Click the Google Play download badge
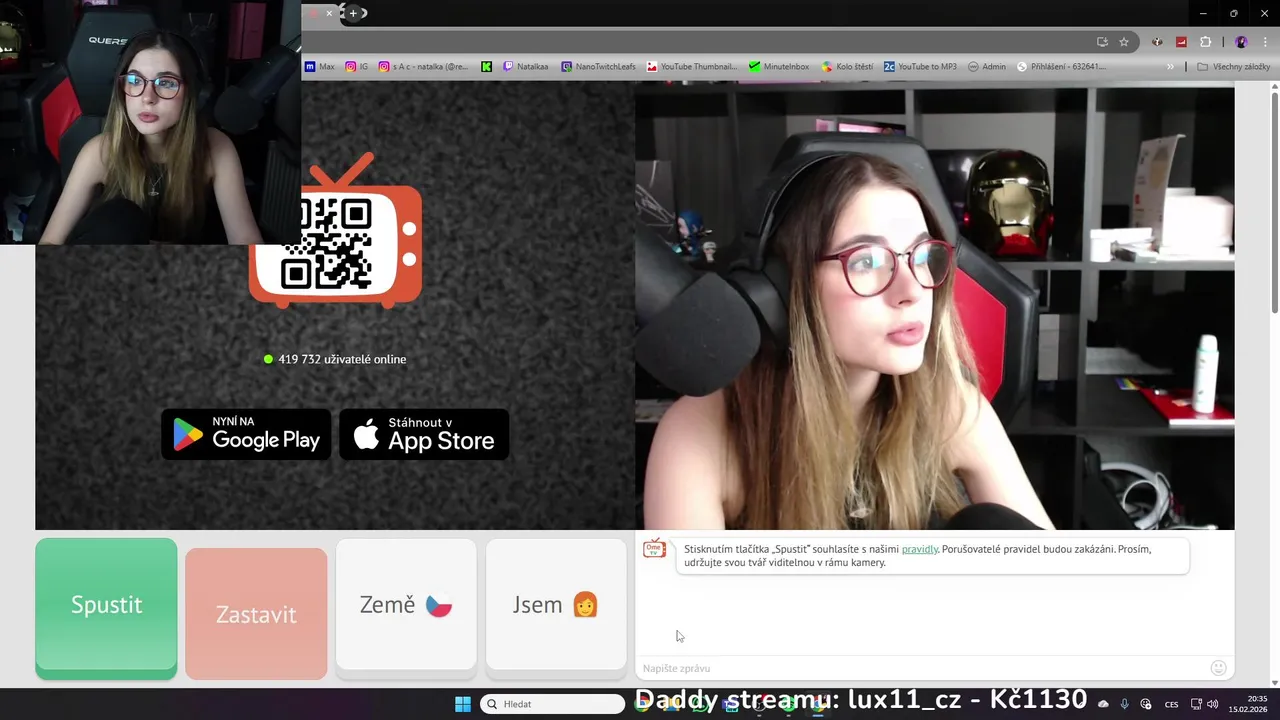1280x720 pixels. click(246, 434)
